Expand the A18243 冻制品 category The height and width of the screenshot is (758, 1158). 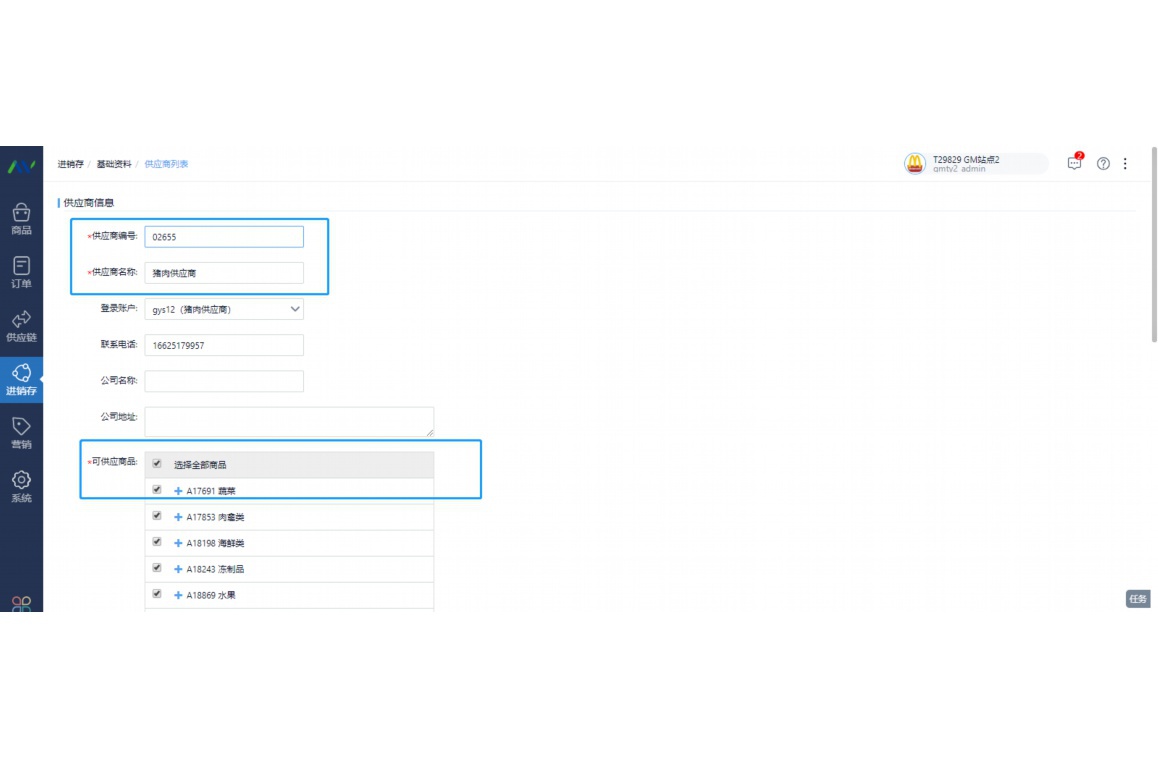click(178, 569)
